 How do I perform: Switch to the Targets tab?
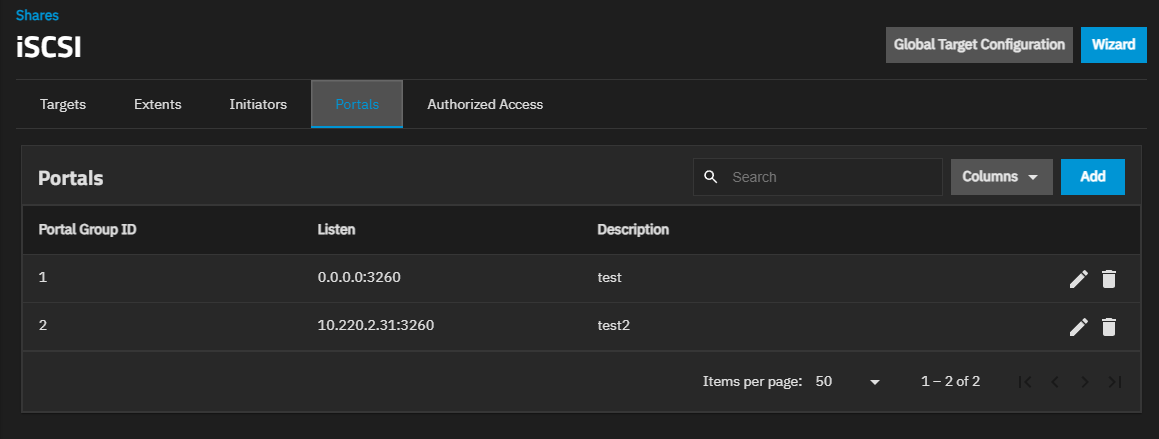click(x=63, y=105)
